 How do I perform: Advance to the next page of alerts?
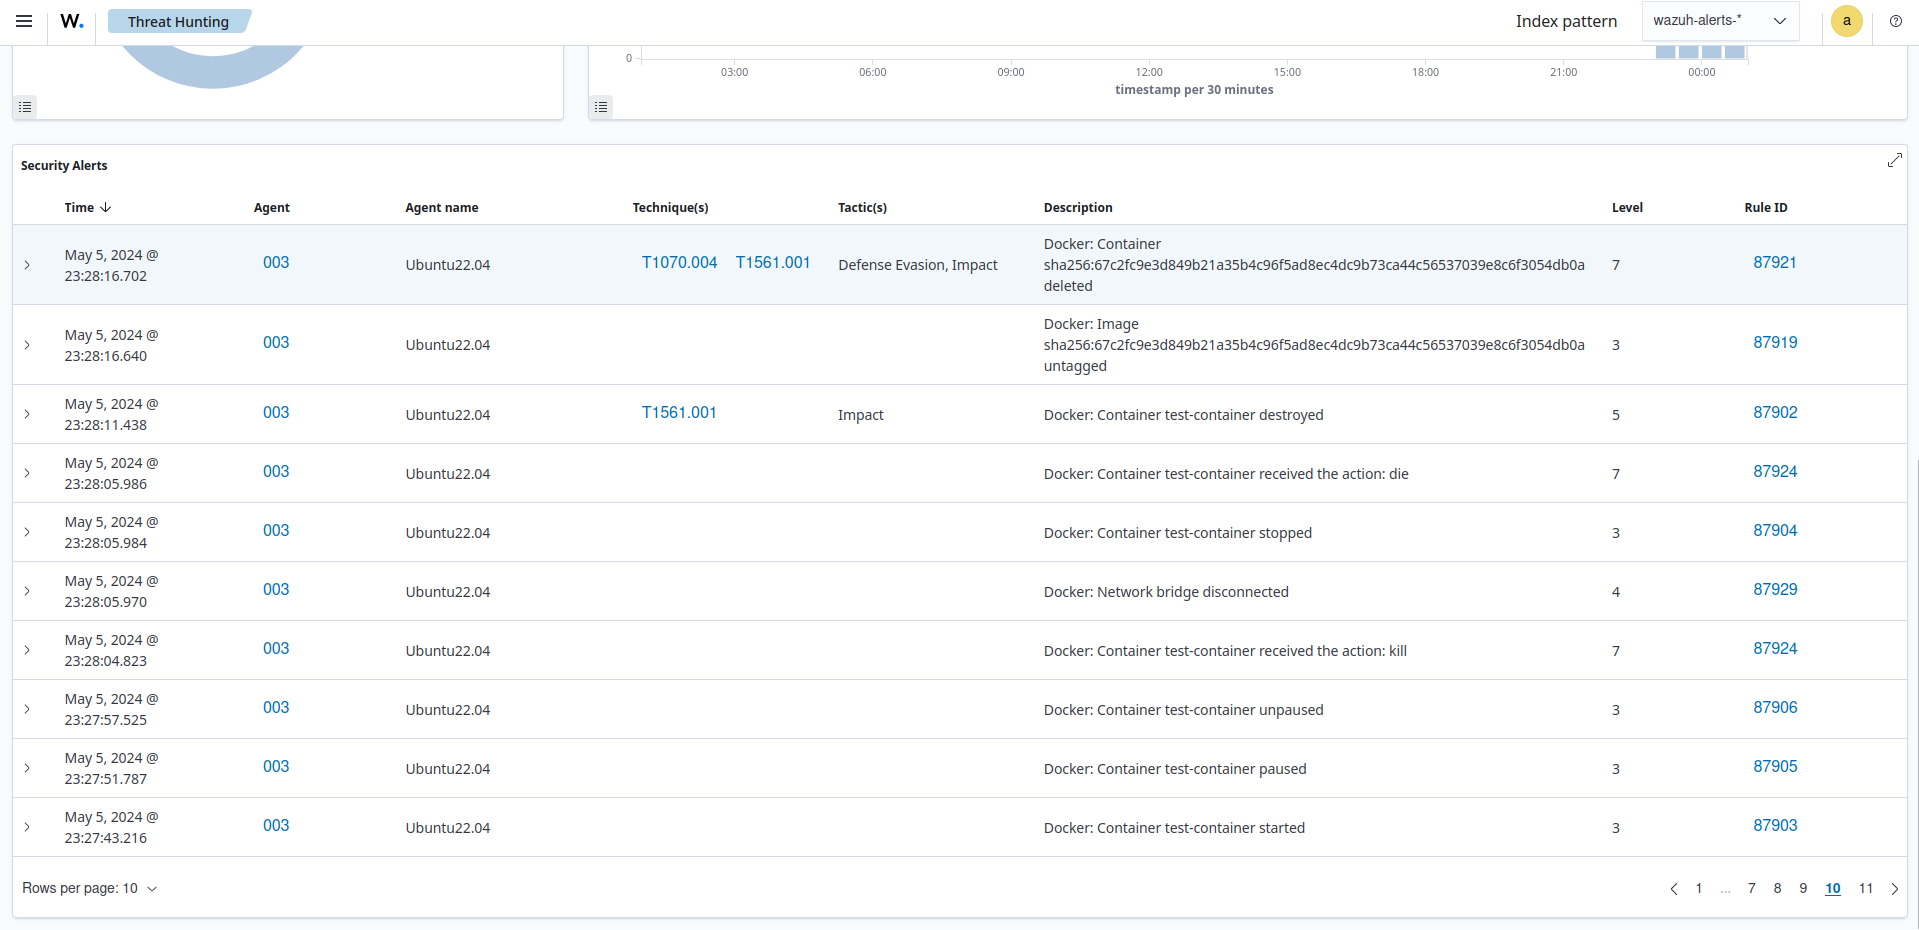click(1894, 888)
